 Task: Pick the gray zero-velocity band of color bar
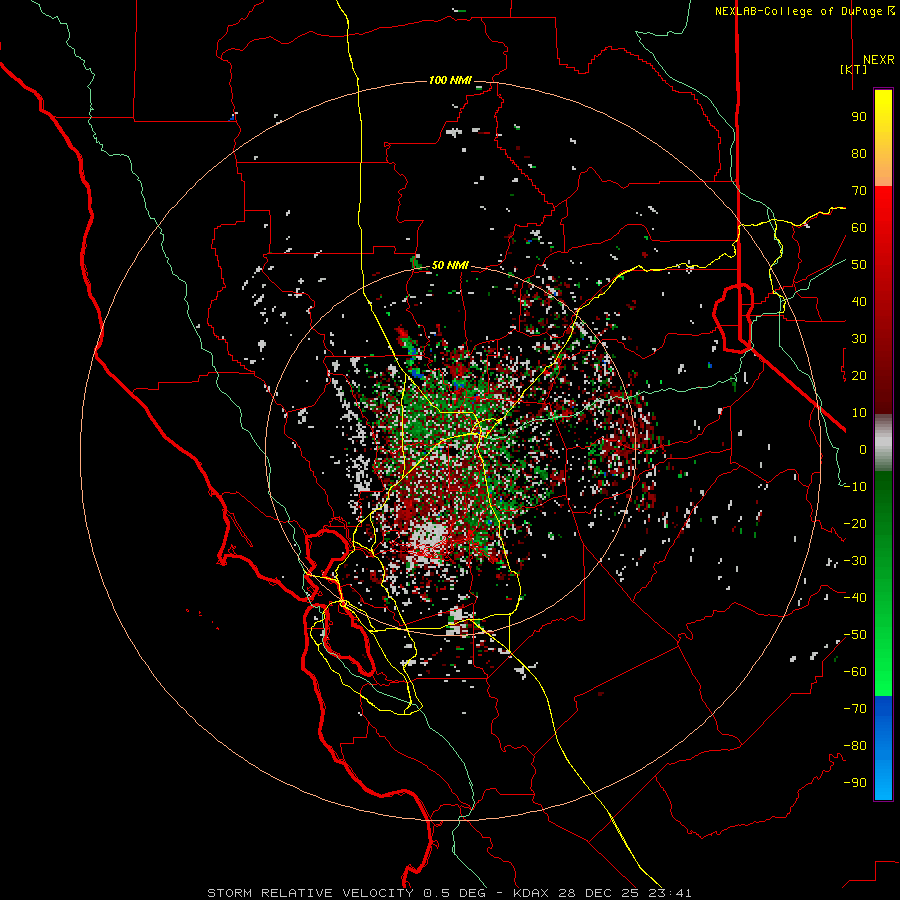tap(883, 443)
